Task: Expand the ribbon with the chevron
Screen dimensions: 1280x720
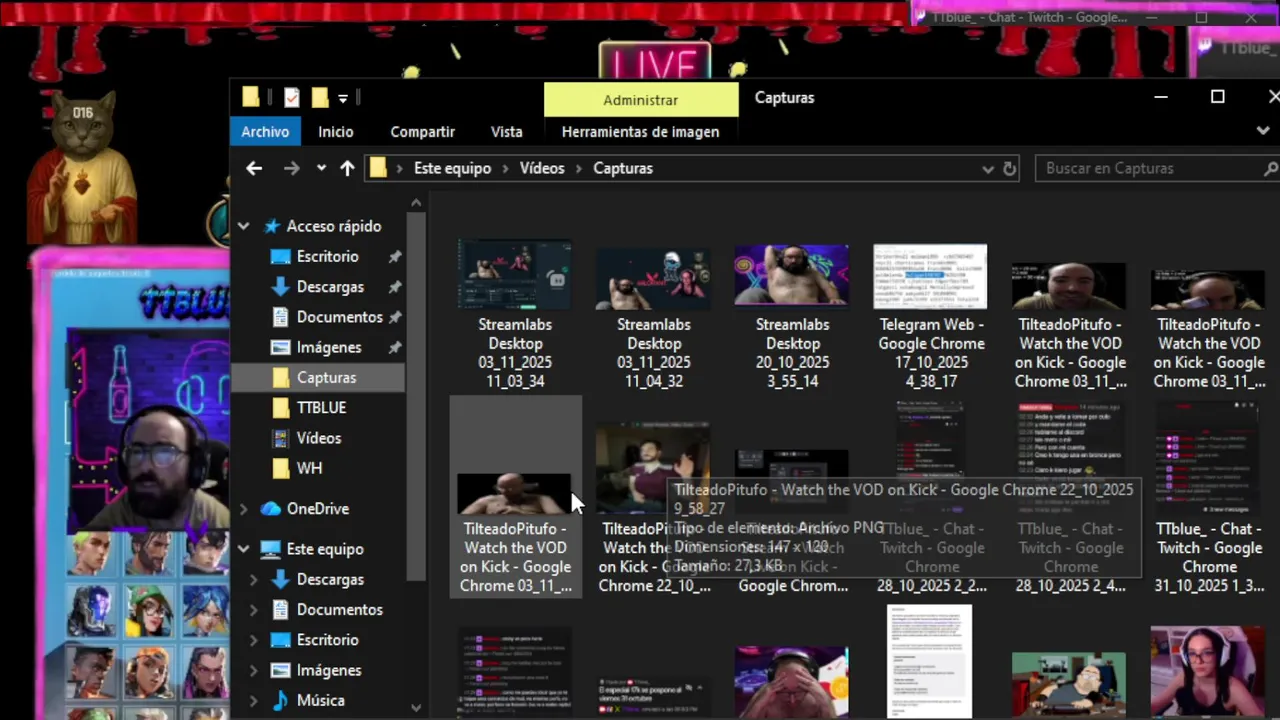Action: (1263, 131)
